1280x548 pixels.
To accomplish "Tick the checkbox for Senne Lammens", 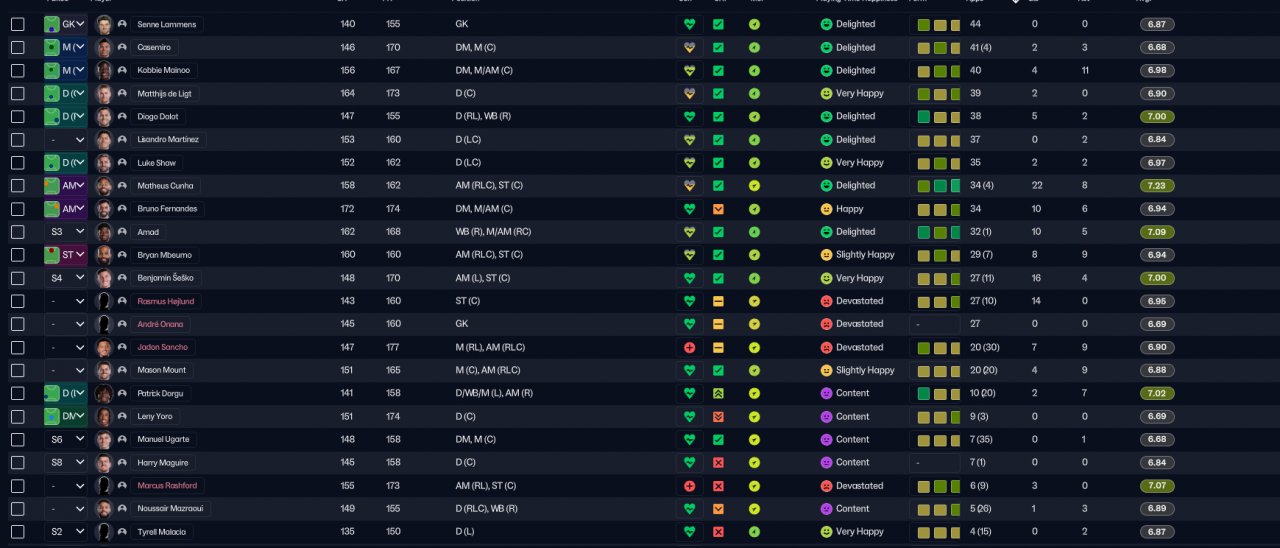I will [17, 24].
